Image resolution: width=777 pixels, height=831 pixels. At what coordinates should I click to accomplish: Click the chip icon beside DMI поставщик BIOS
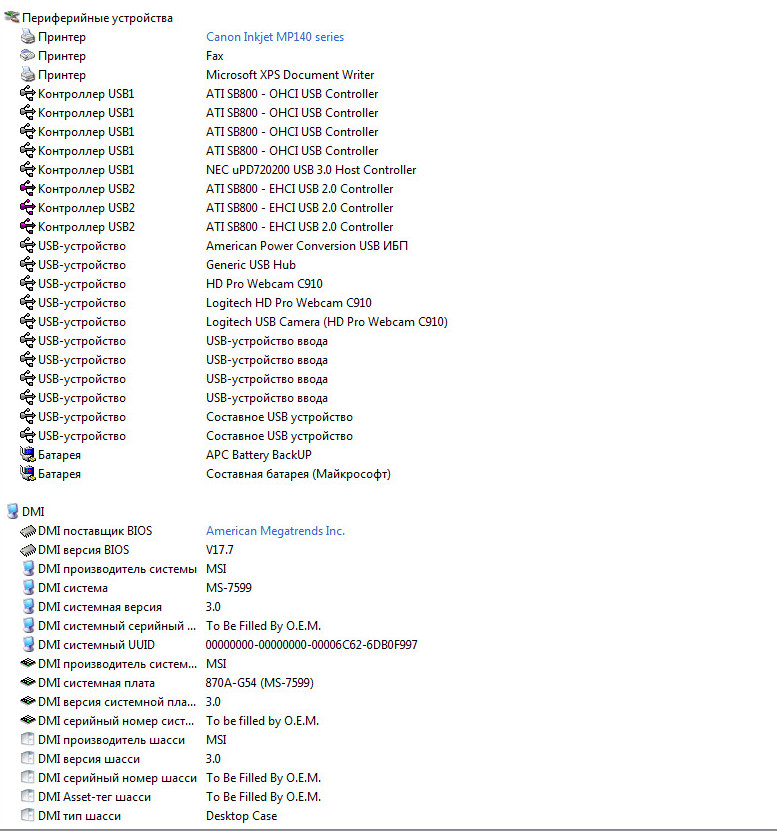(28, 531)
